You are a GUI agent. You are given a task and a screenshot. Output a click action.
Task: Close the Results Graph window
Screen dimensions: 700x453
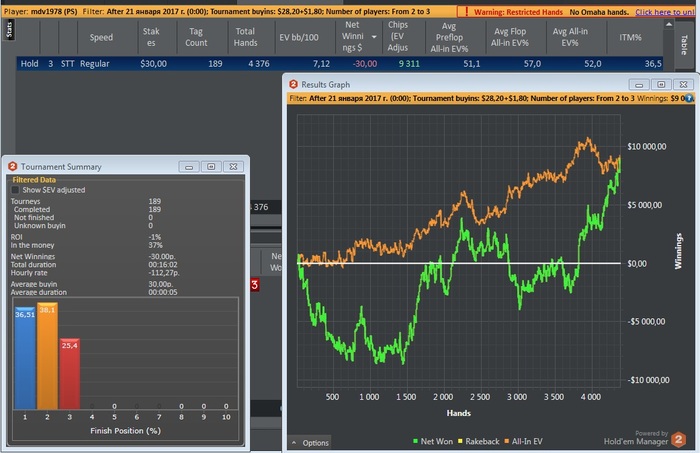point(683,84)
